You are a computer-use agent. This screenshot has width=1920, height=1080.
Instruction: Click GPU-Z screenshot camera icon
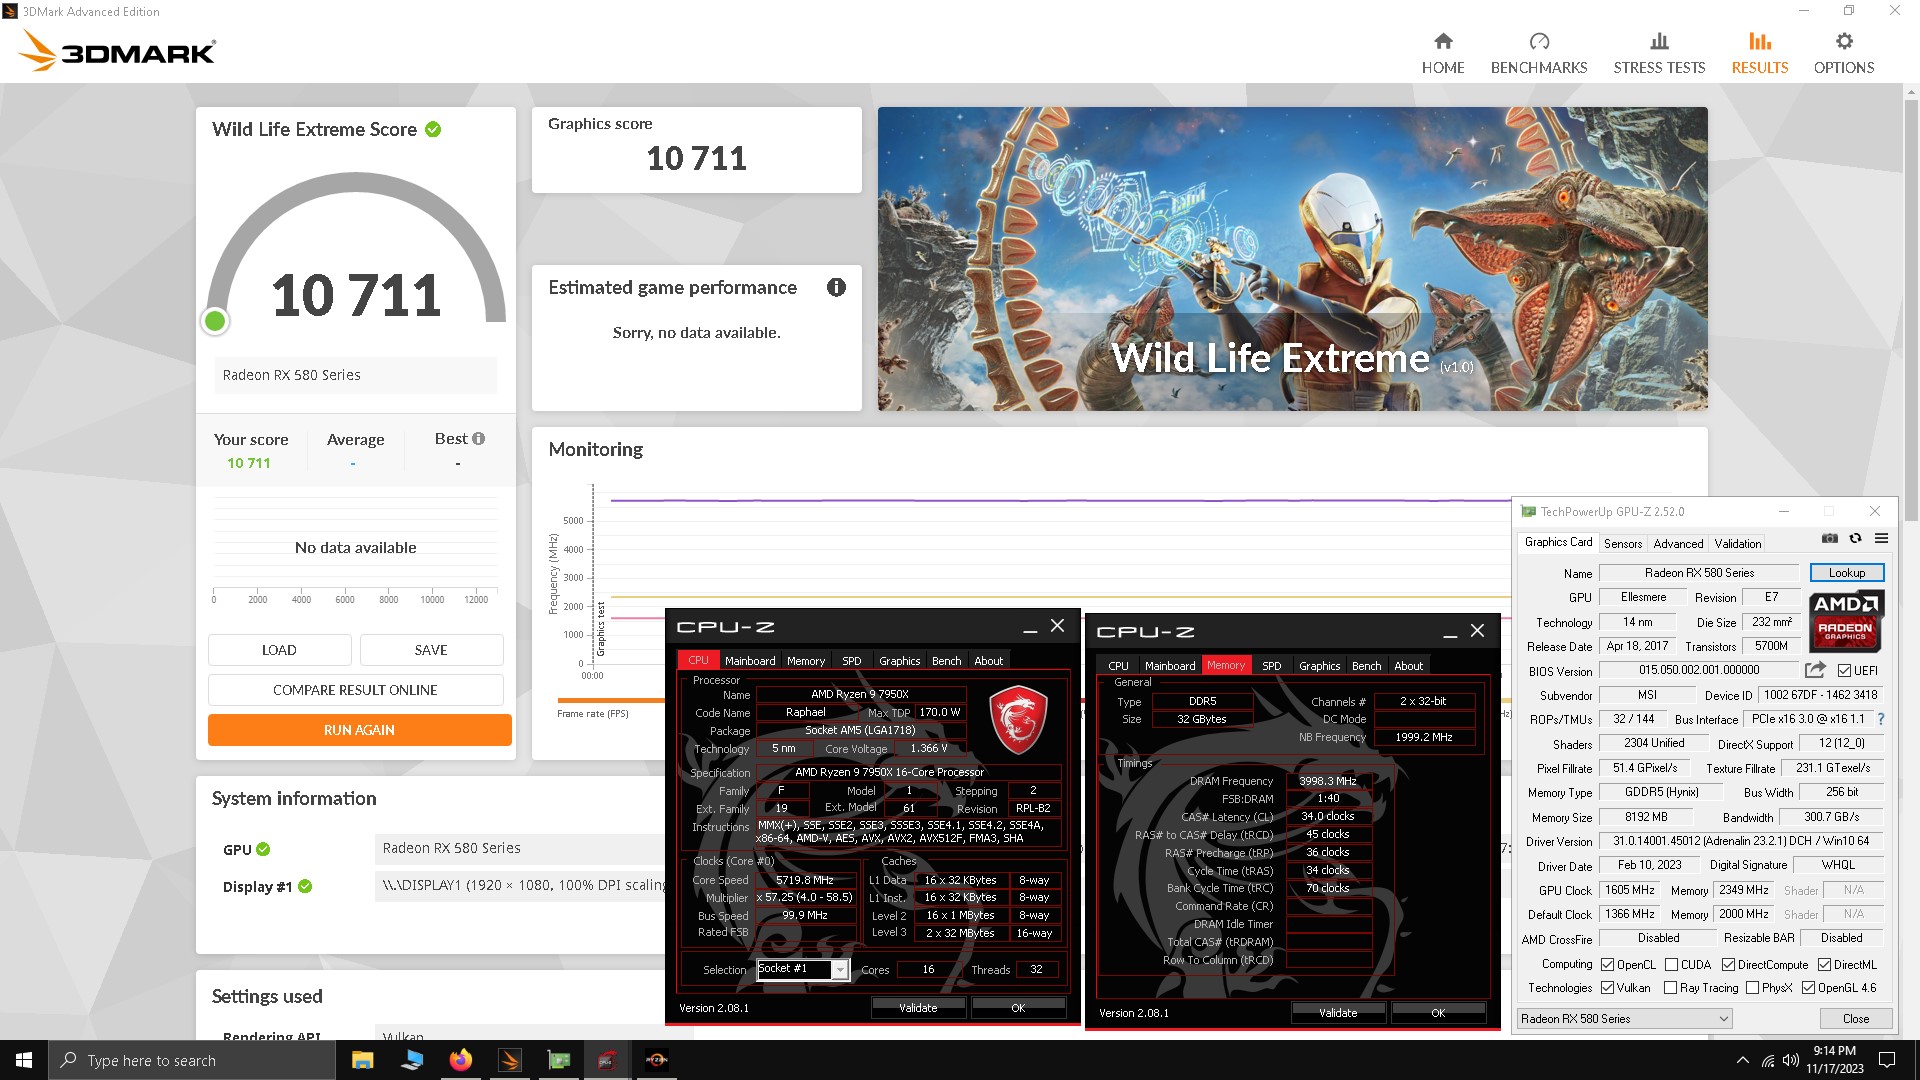coord(1830,539)
